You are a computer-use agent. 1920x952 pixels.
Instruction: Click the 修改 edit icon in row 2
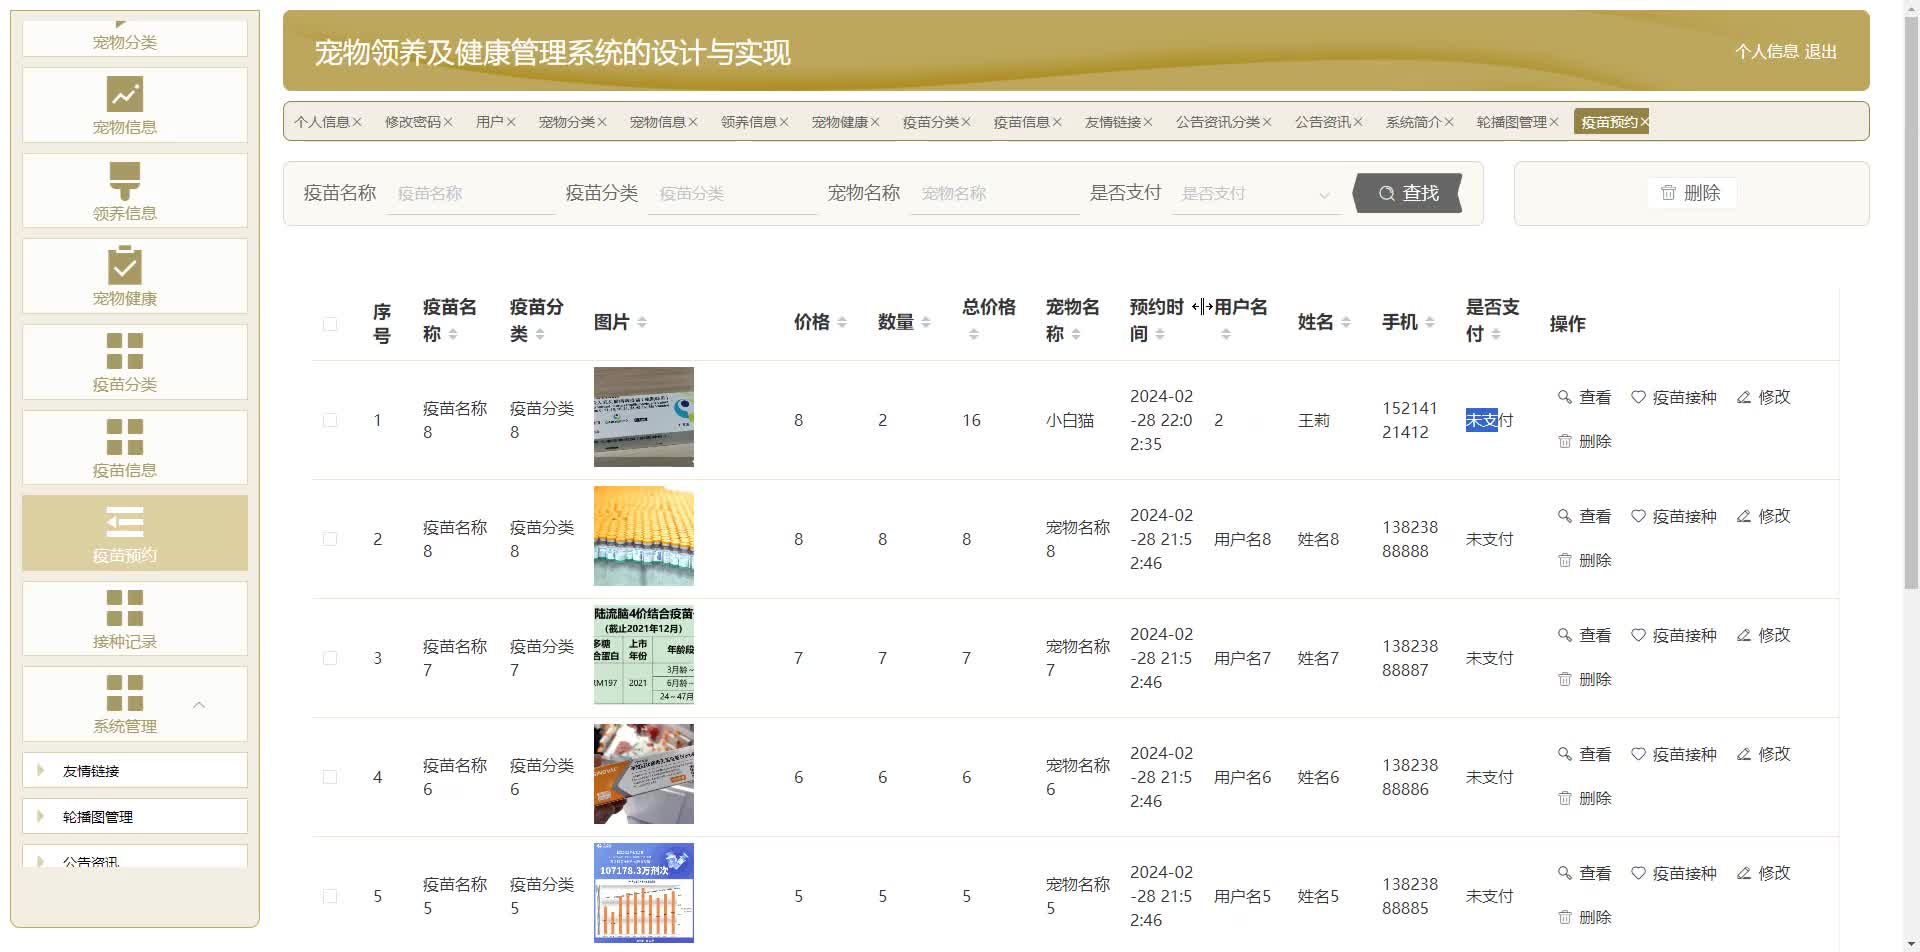point(1744,516)
